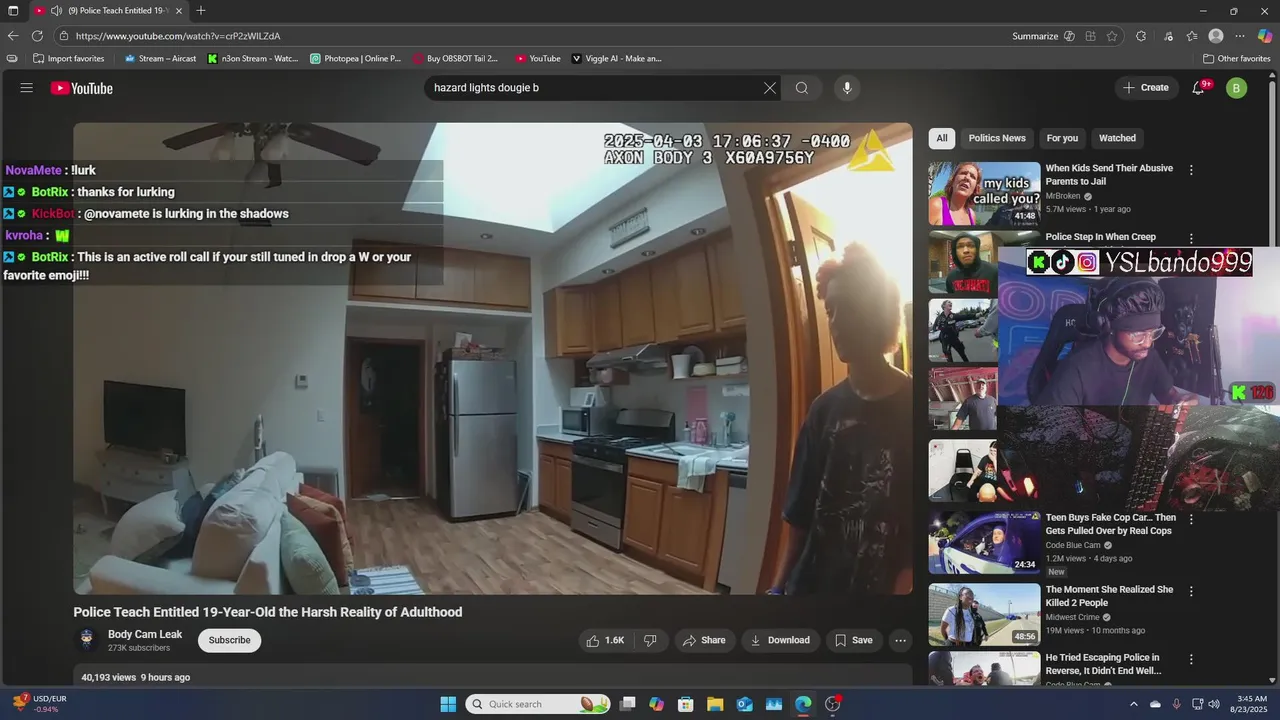Open options for 'The Moment She Realized'

1191,591
